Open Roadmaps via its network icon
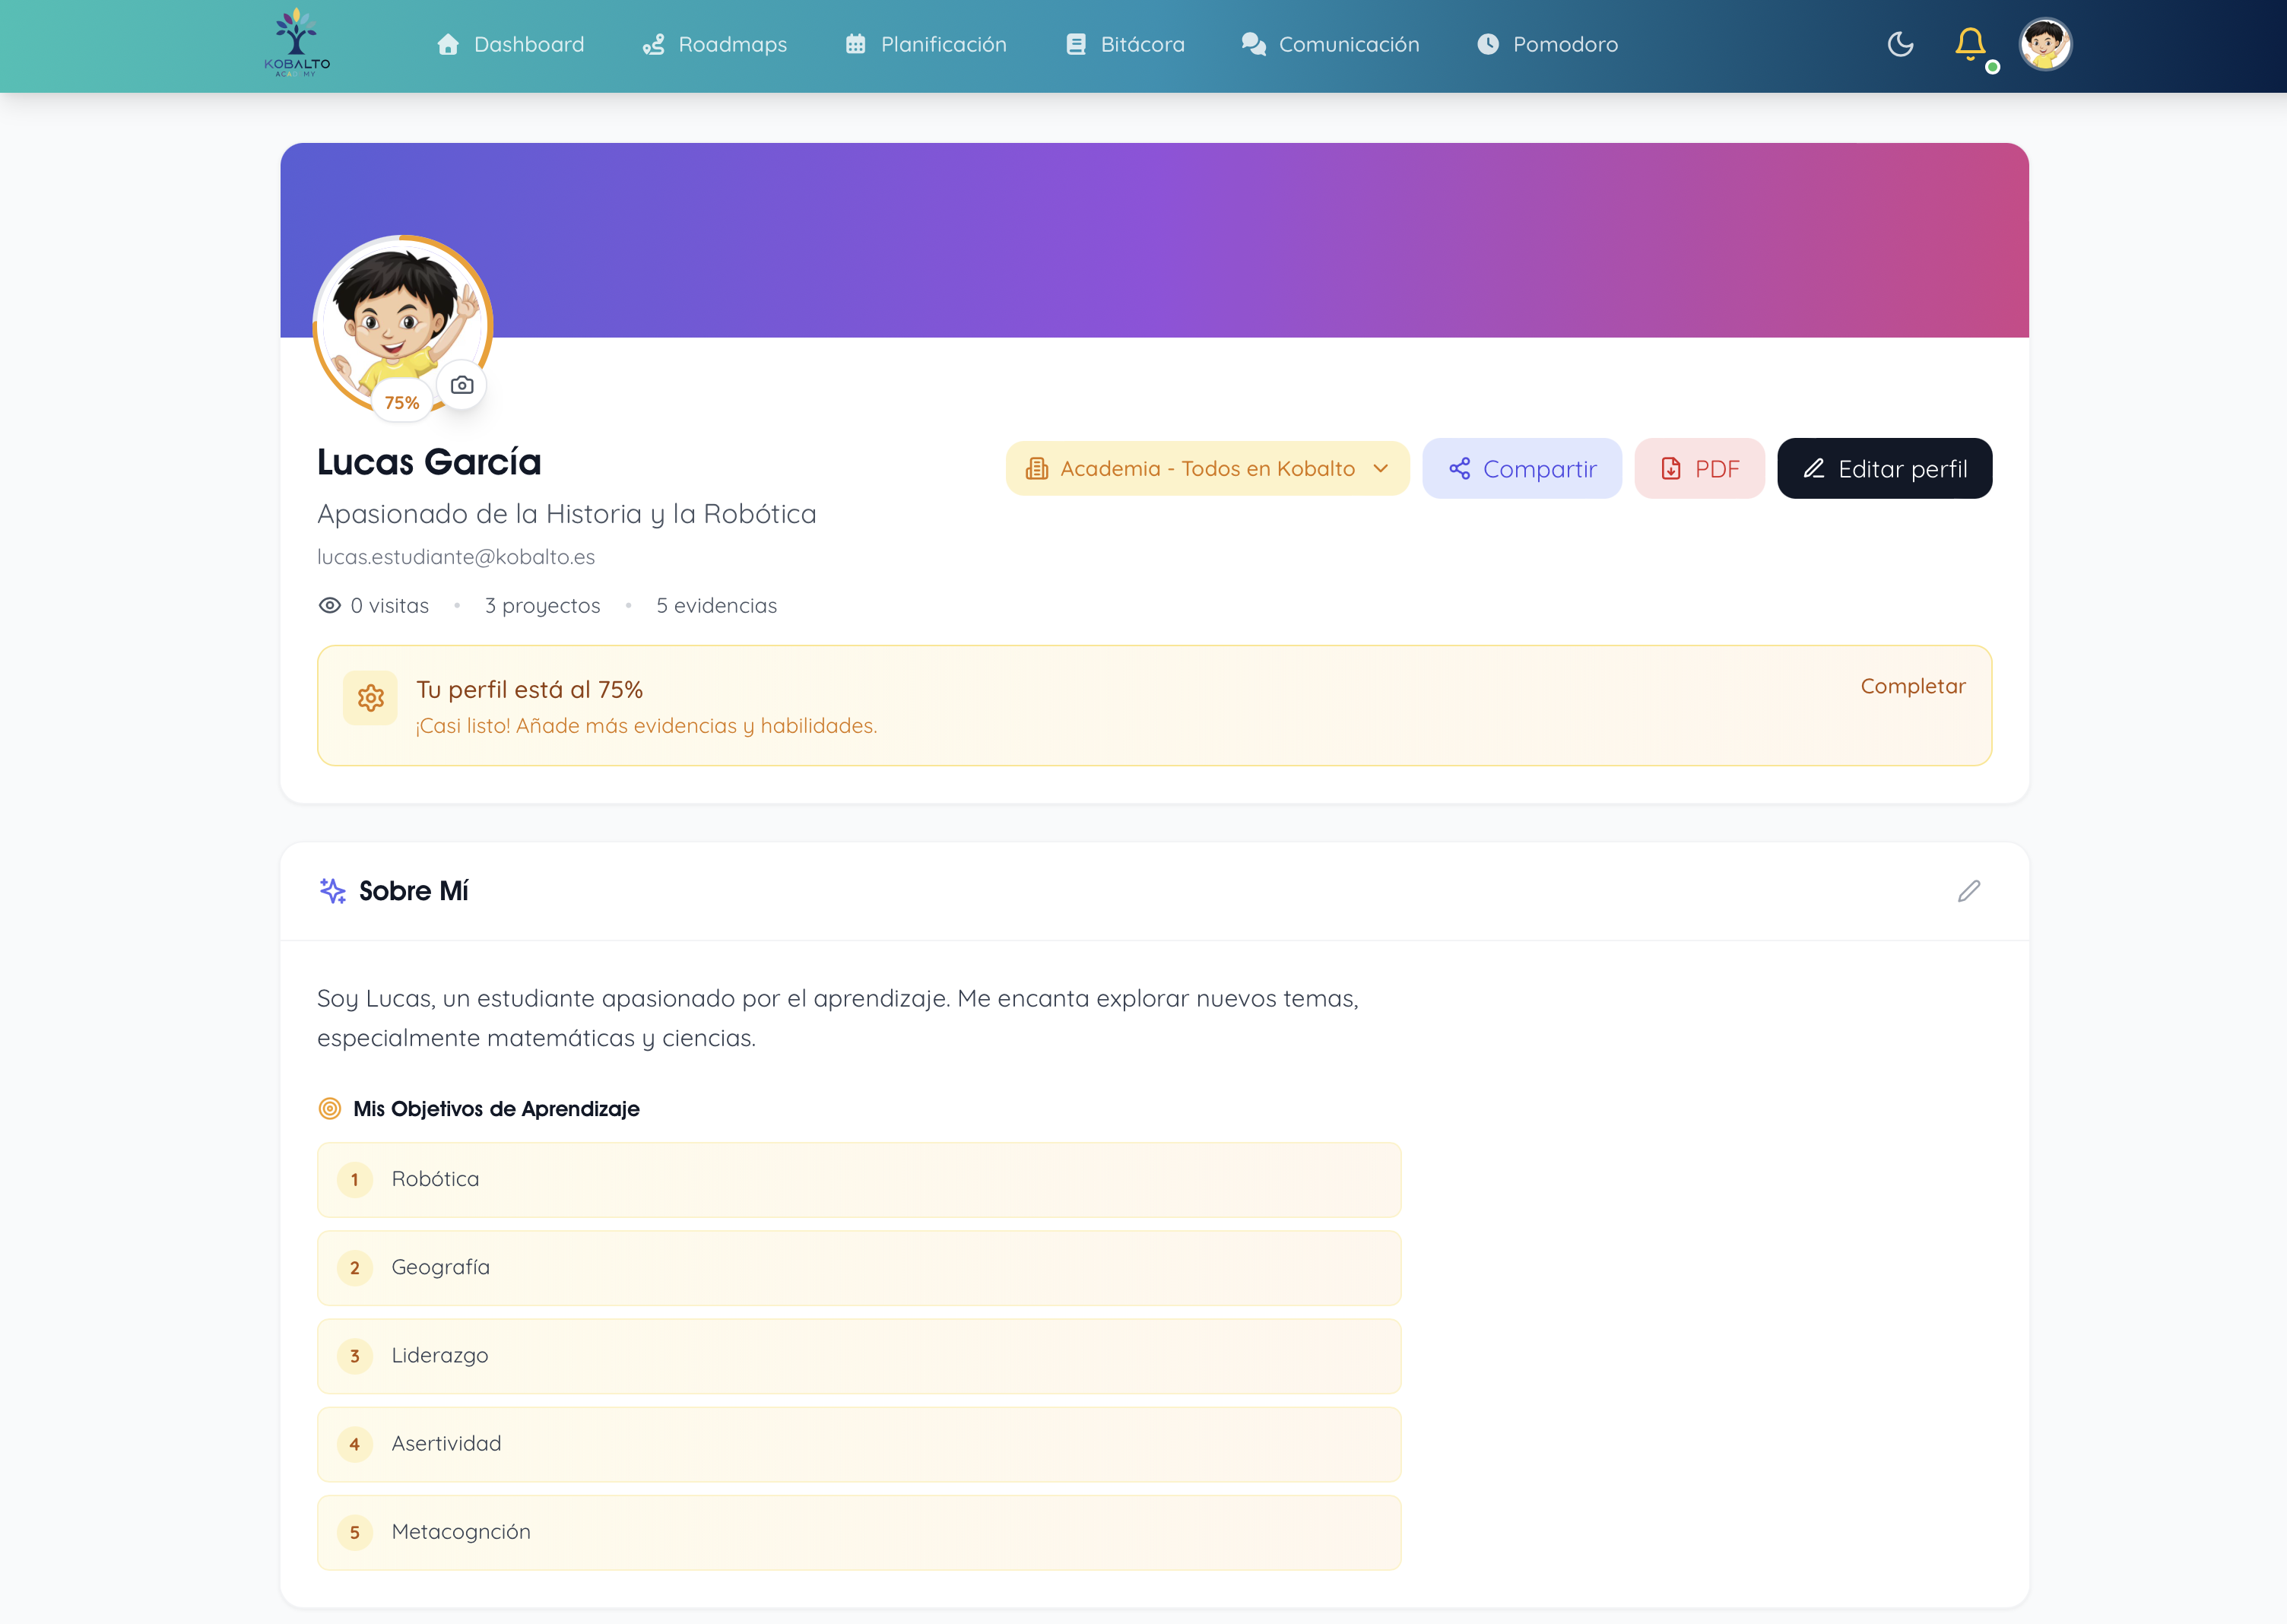2287x1624 pixels. [x=655, y=44]
